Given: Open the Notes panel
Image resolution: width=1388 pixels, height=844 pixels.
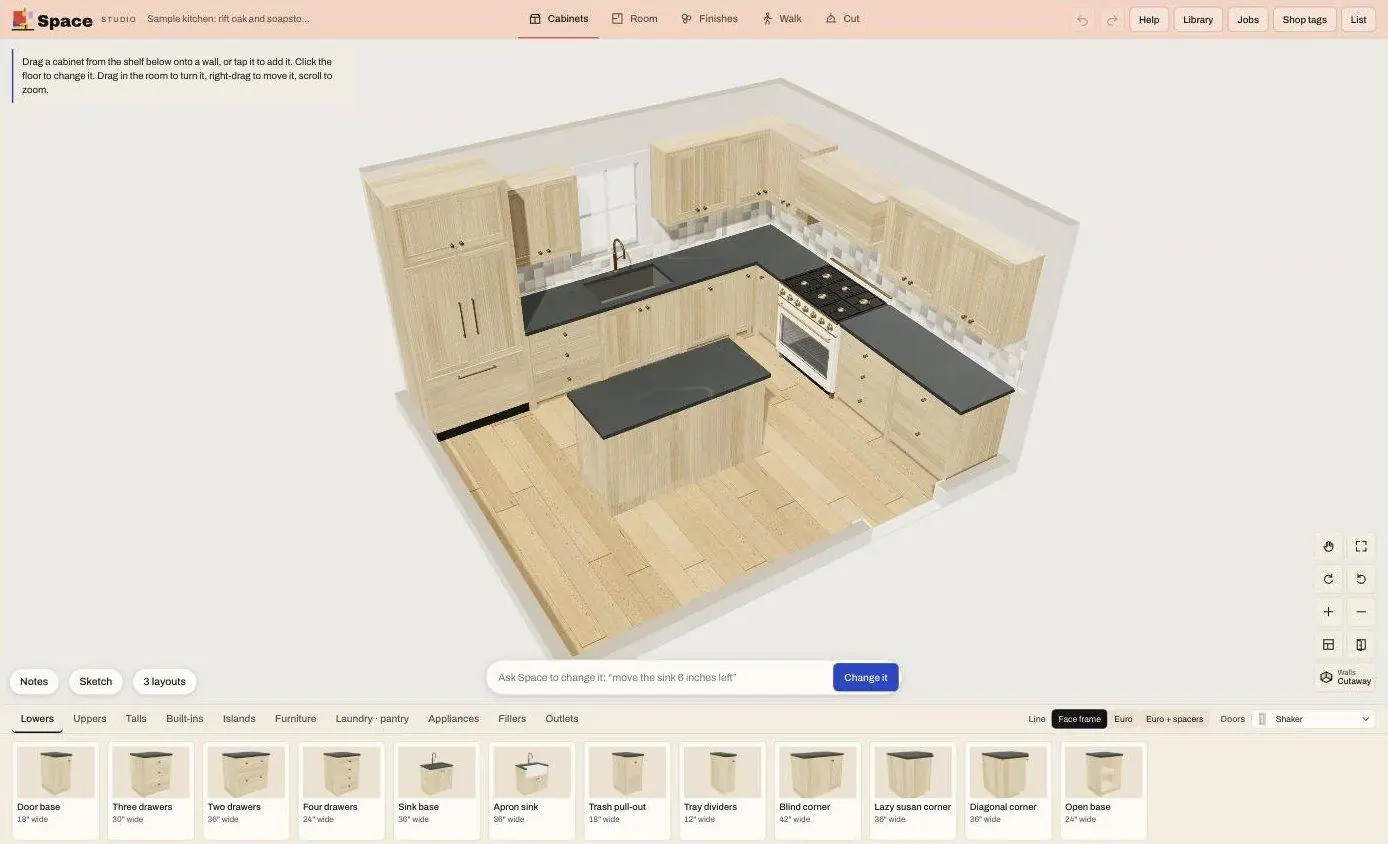Looking at the screenshot, I should click(x=34, y=682).
